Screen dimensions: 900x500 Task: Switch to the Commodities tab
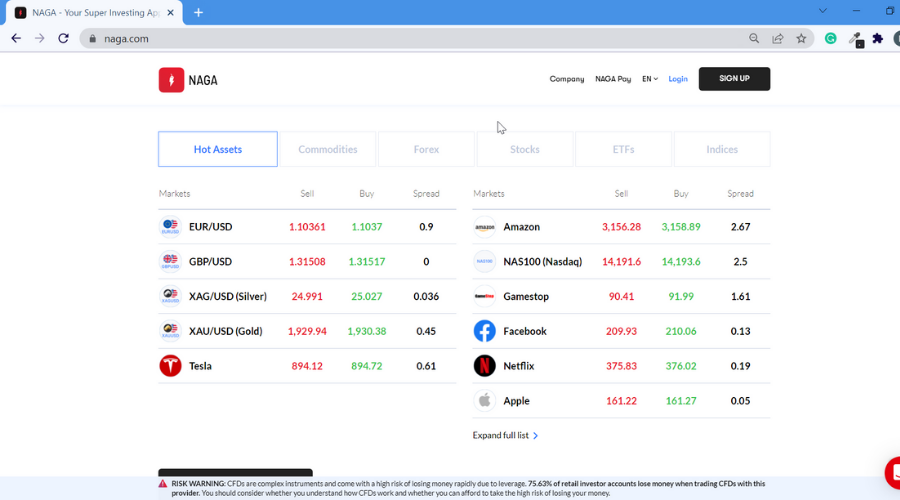328,149
